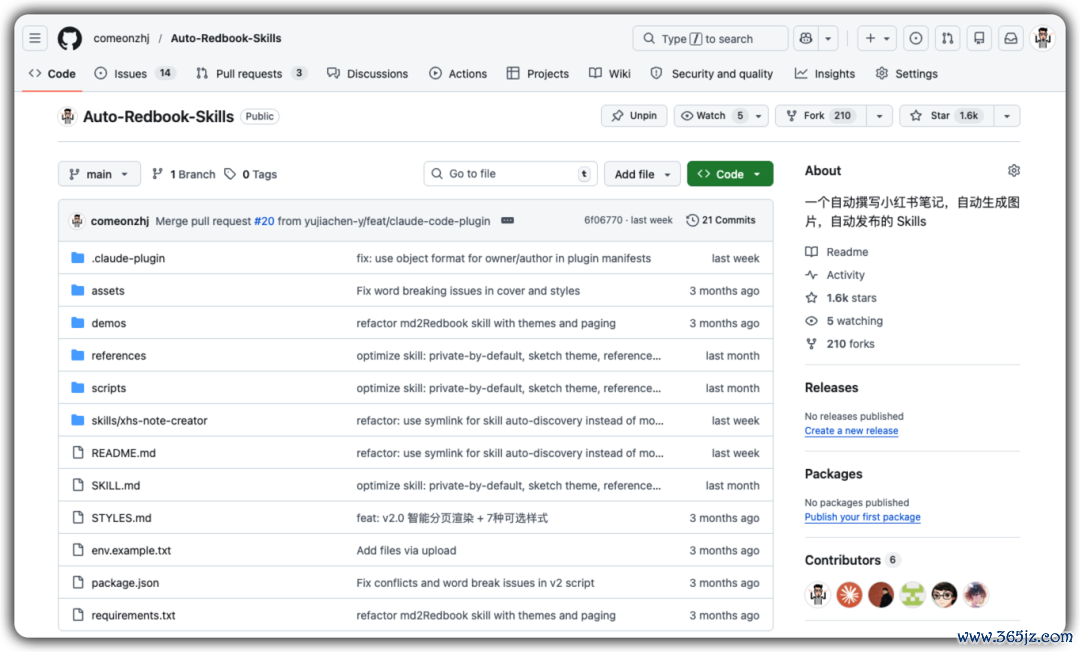The width and height of the screenshot is (1080, 652).
Task: Focus the Go to file input
Action: (x=510, y=173)
